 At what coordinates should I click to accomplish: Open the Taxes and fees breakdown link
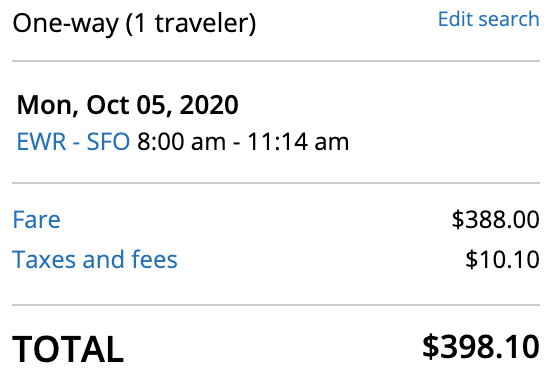pos(95,259)
